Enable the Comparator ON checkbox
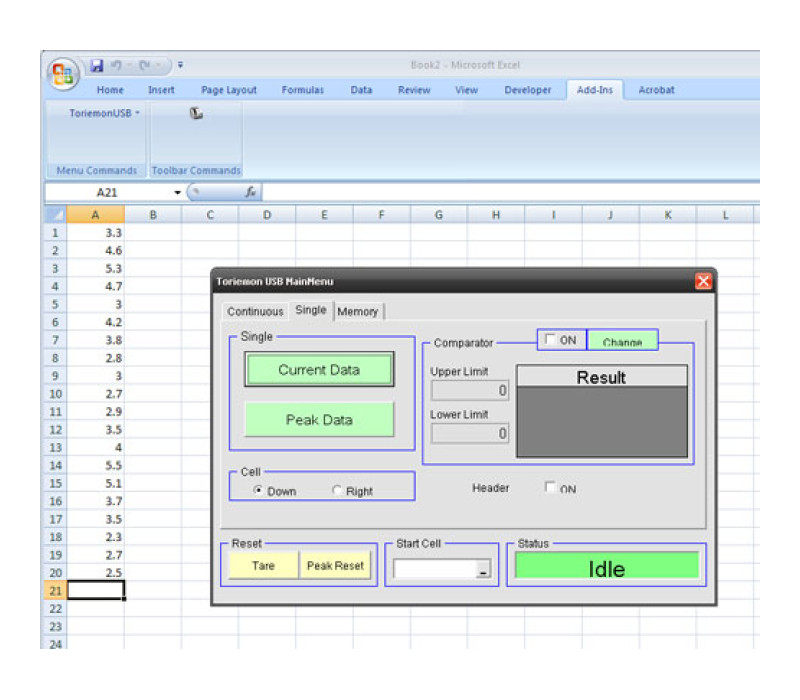The width and height of the screenshot is (800, 700). (x=551, y=339)
